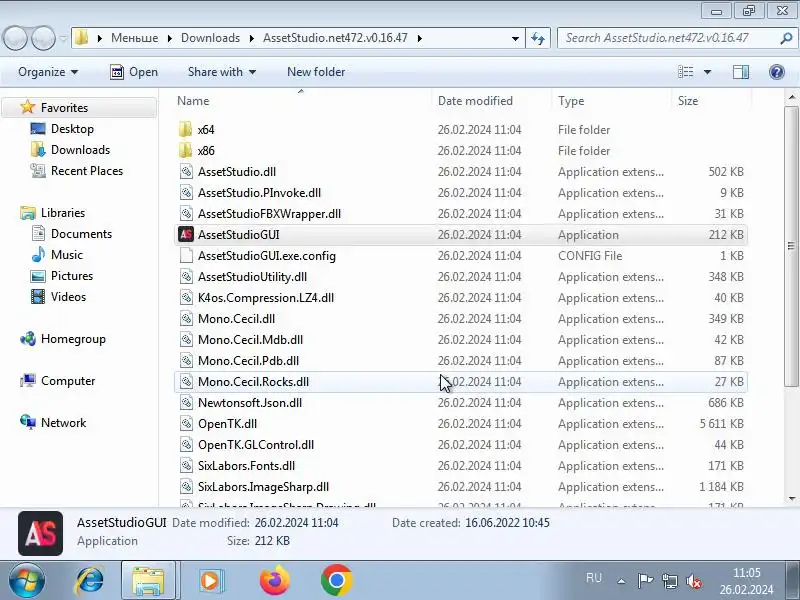Open recent pages dropdown arrow
This screenshot has height=600, width=800.
[x=63, y=38]
